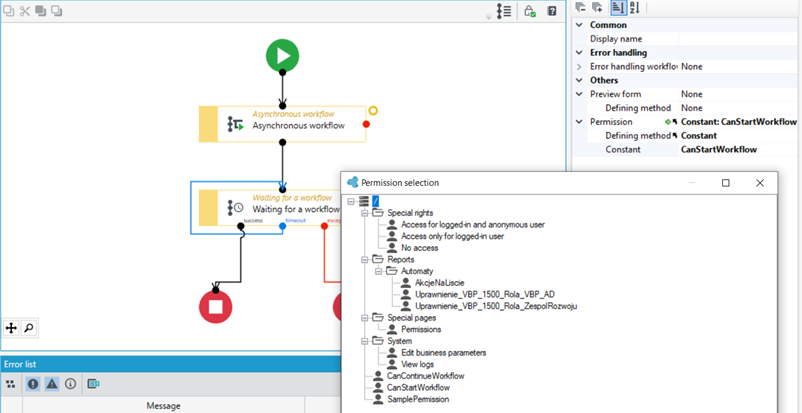Image resolution: width=802 pixels, height=413 pixels.
Task: Click the yellow circle marker on Asynchronous workflow
Action: (373, 111)
